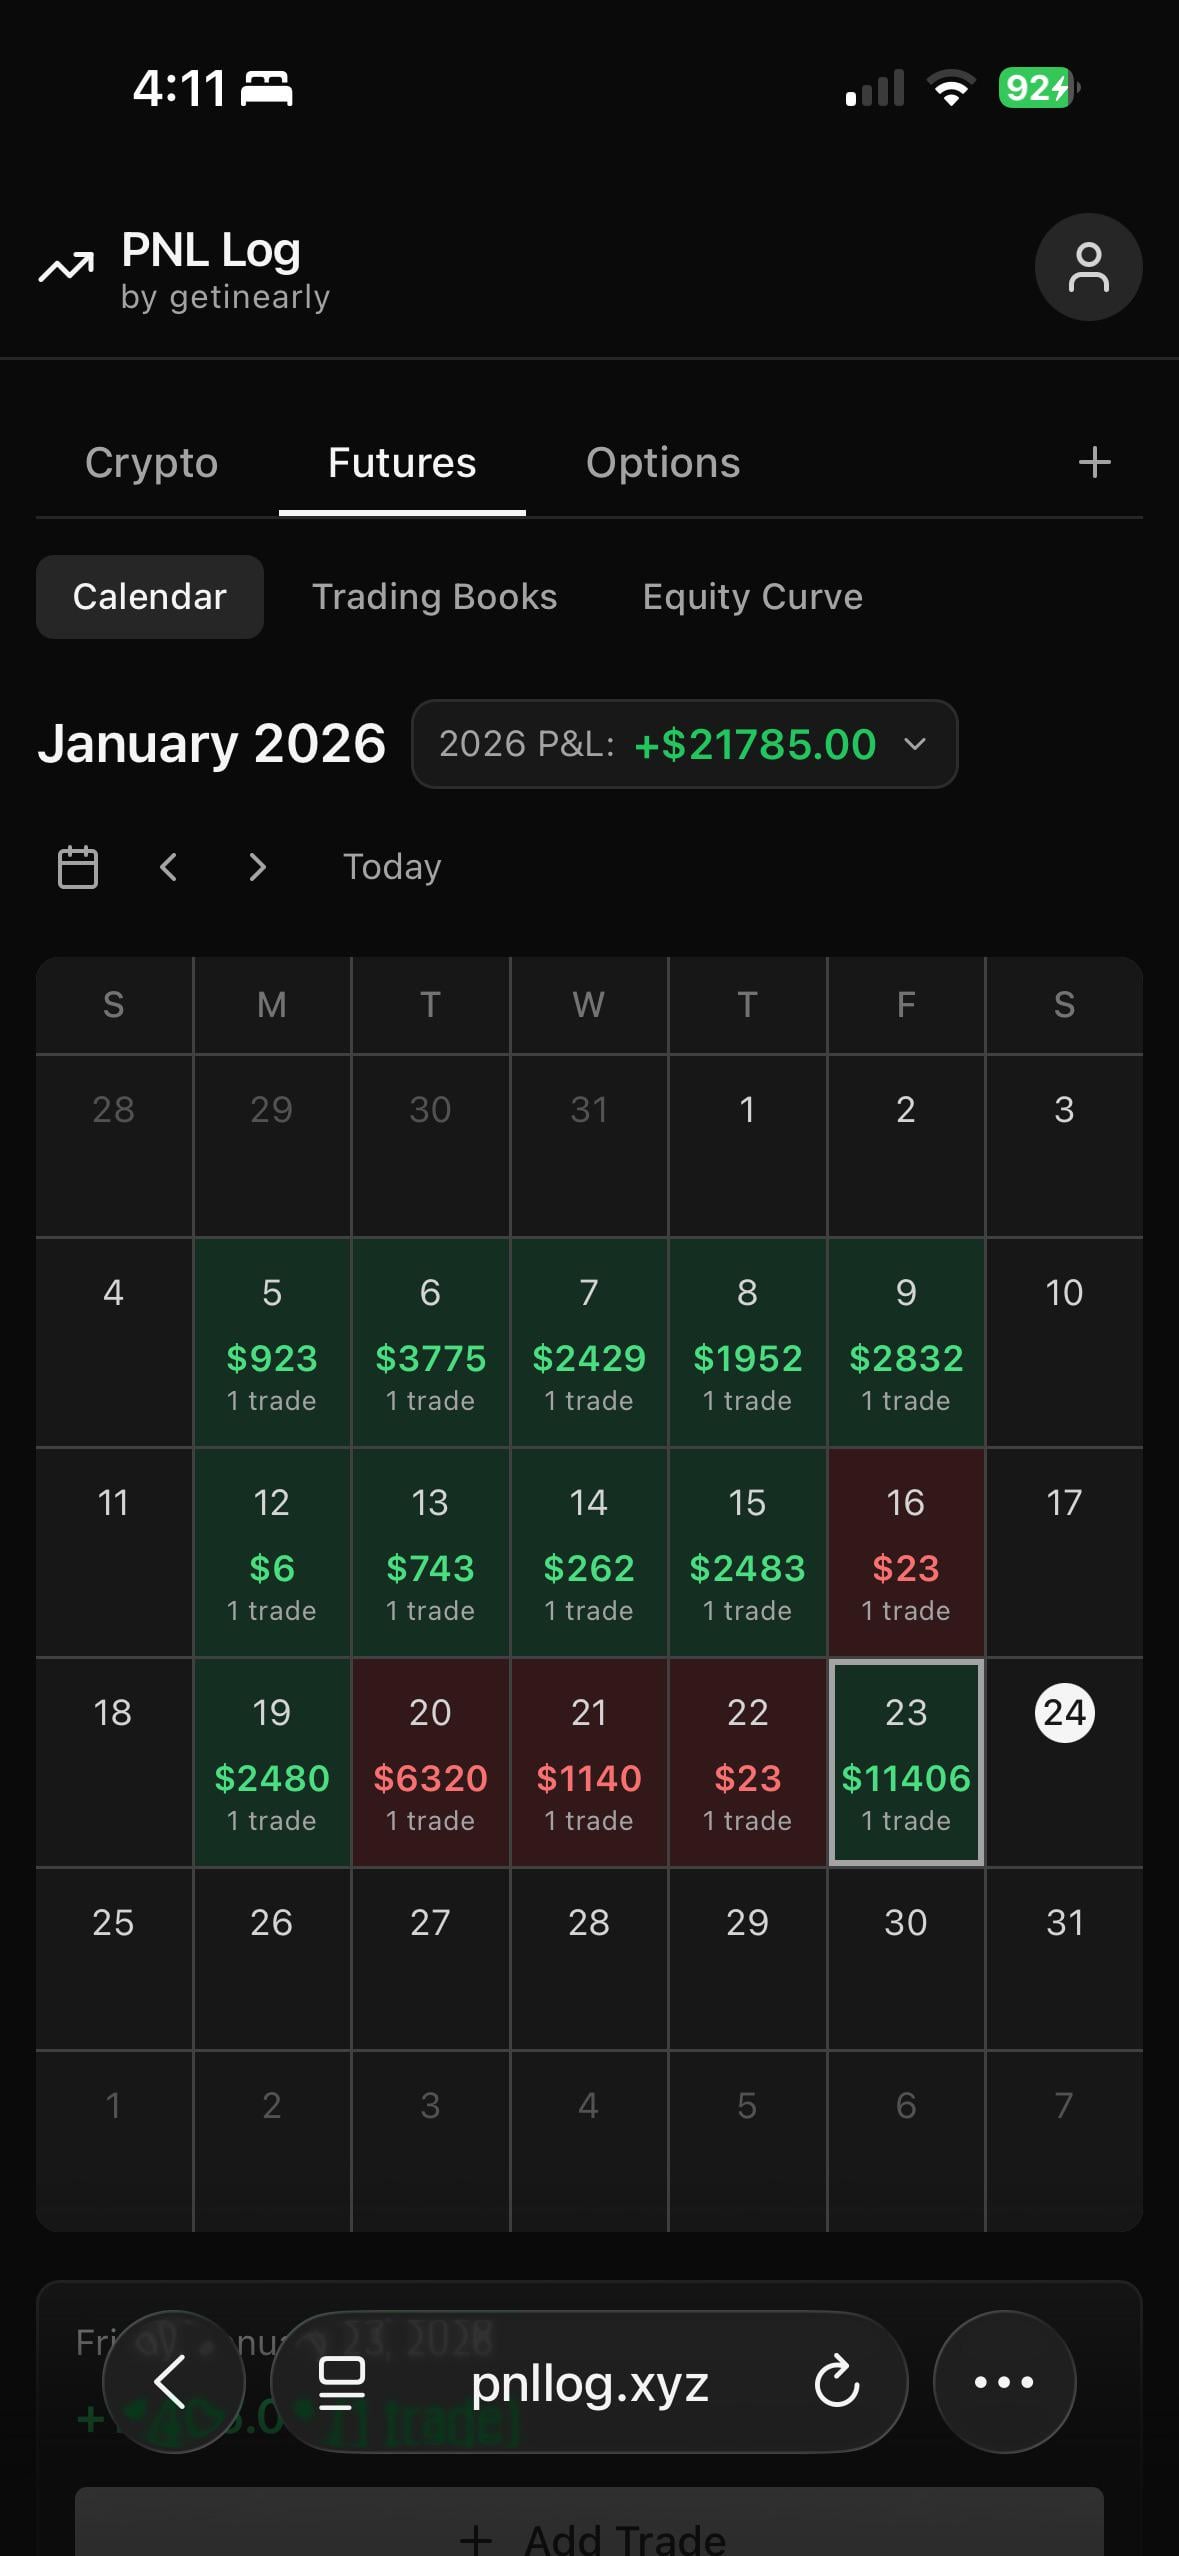Open the Equity Curve view
Viewport: 1179px width, 2556px height.
pyautogui.click(x=752, y=597)
